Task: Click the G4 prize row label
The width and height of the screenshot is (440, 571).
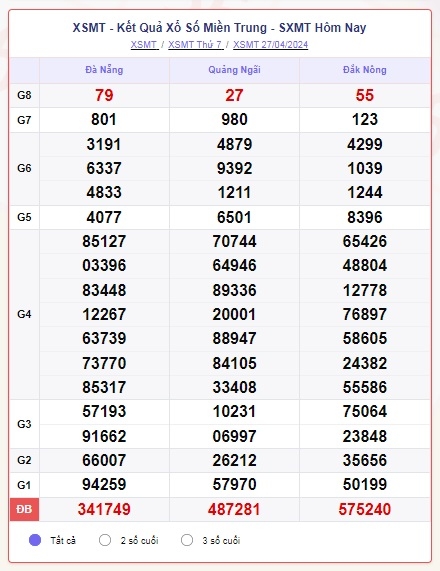Action: tap(24, 314)
